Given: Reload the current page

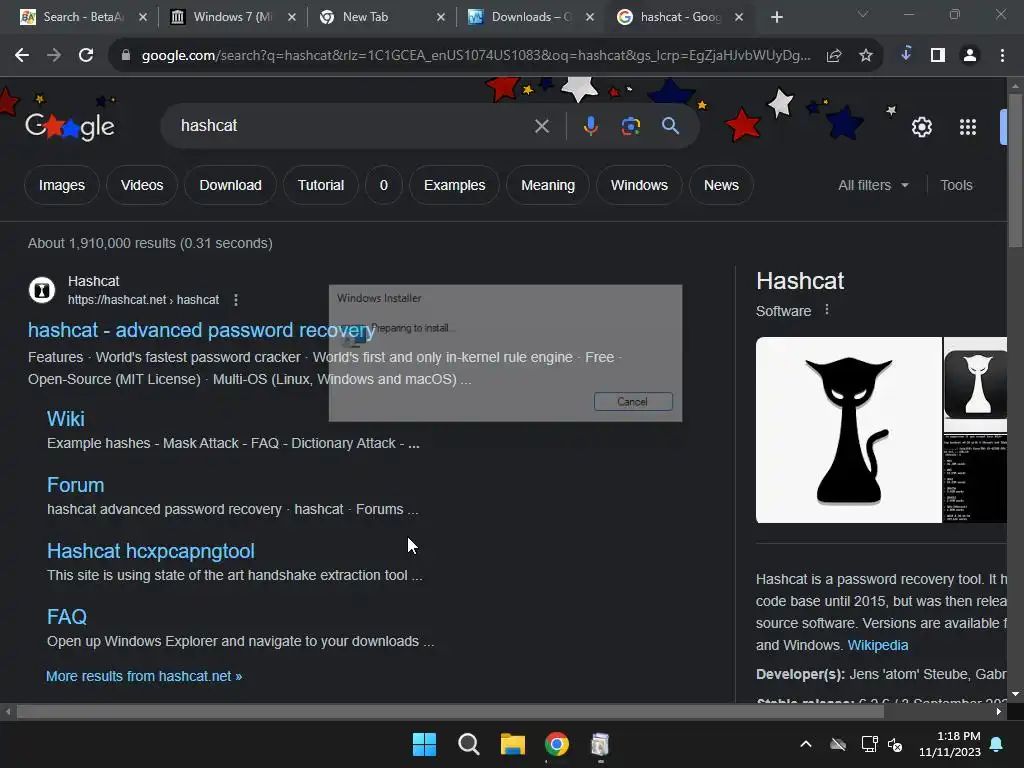Looking at the screenshot, I should click(86, 56).
